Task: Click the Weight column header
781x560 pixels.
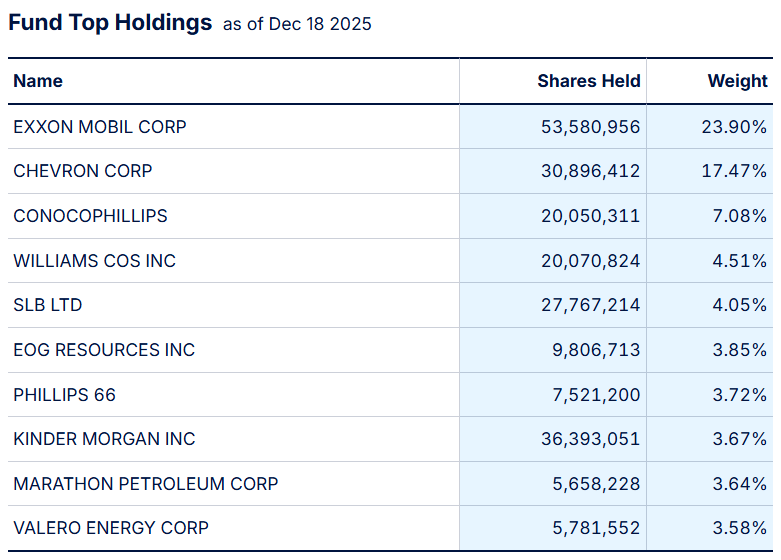Action: pos(737,81)
